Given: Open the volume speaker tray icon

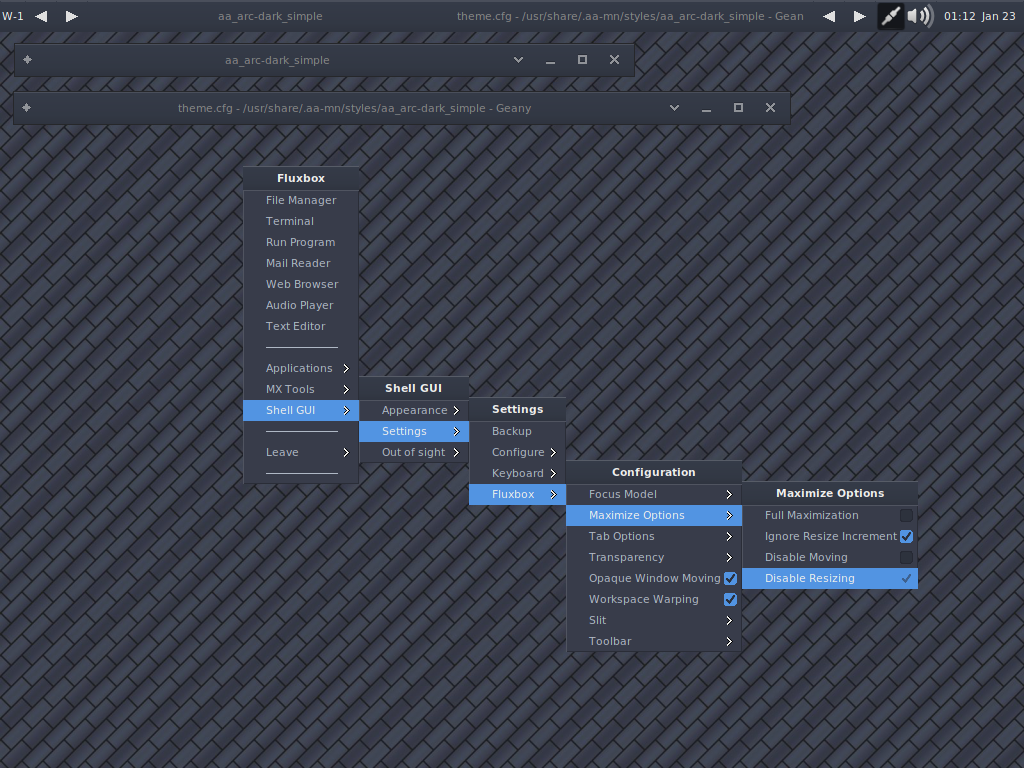Looking at the screenshot, I should click(x=920, y=16).
